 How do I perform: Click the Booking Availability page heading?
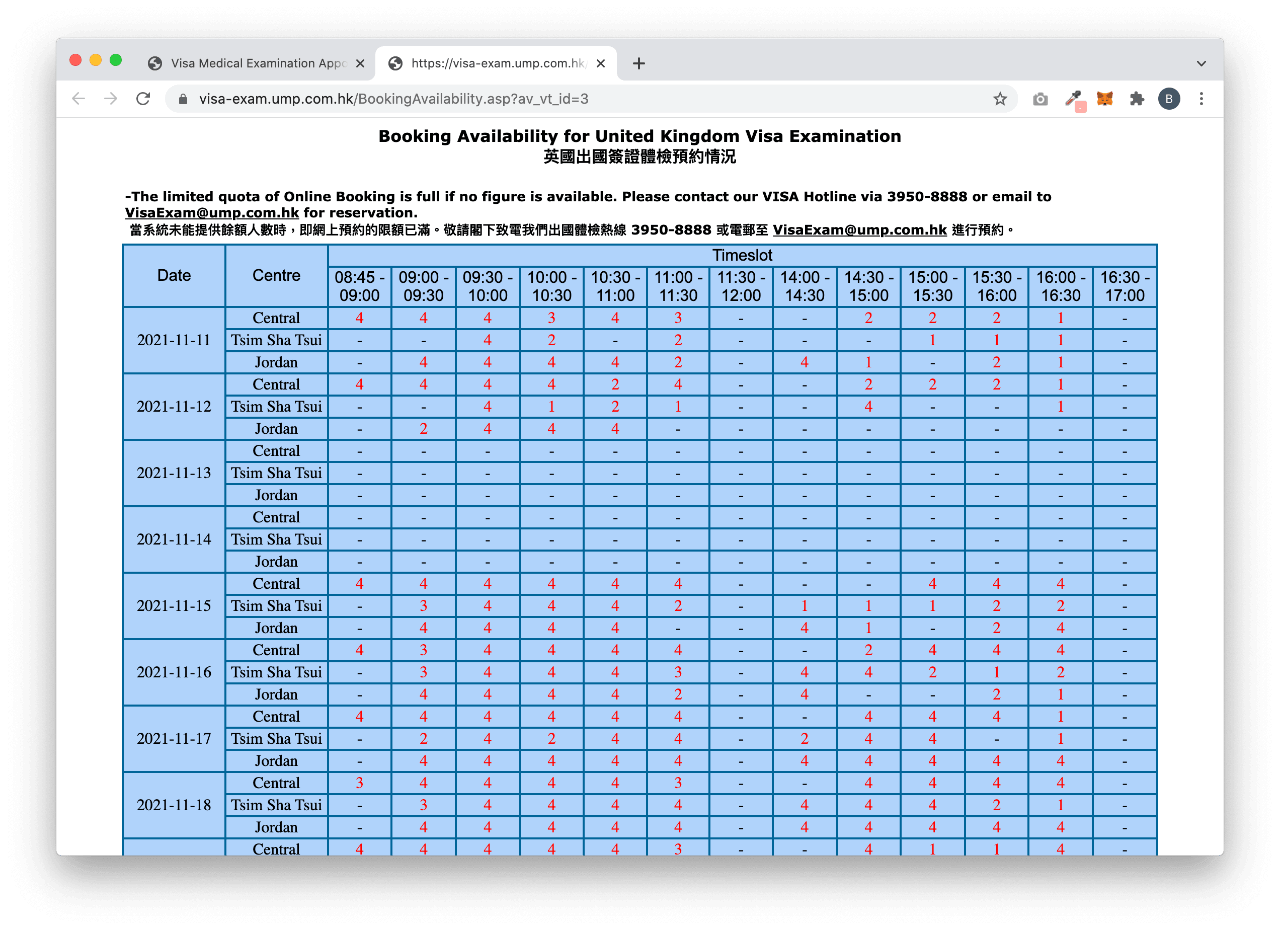640,136
